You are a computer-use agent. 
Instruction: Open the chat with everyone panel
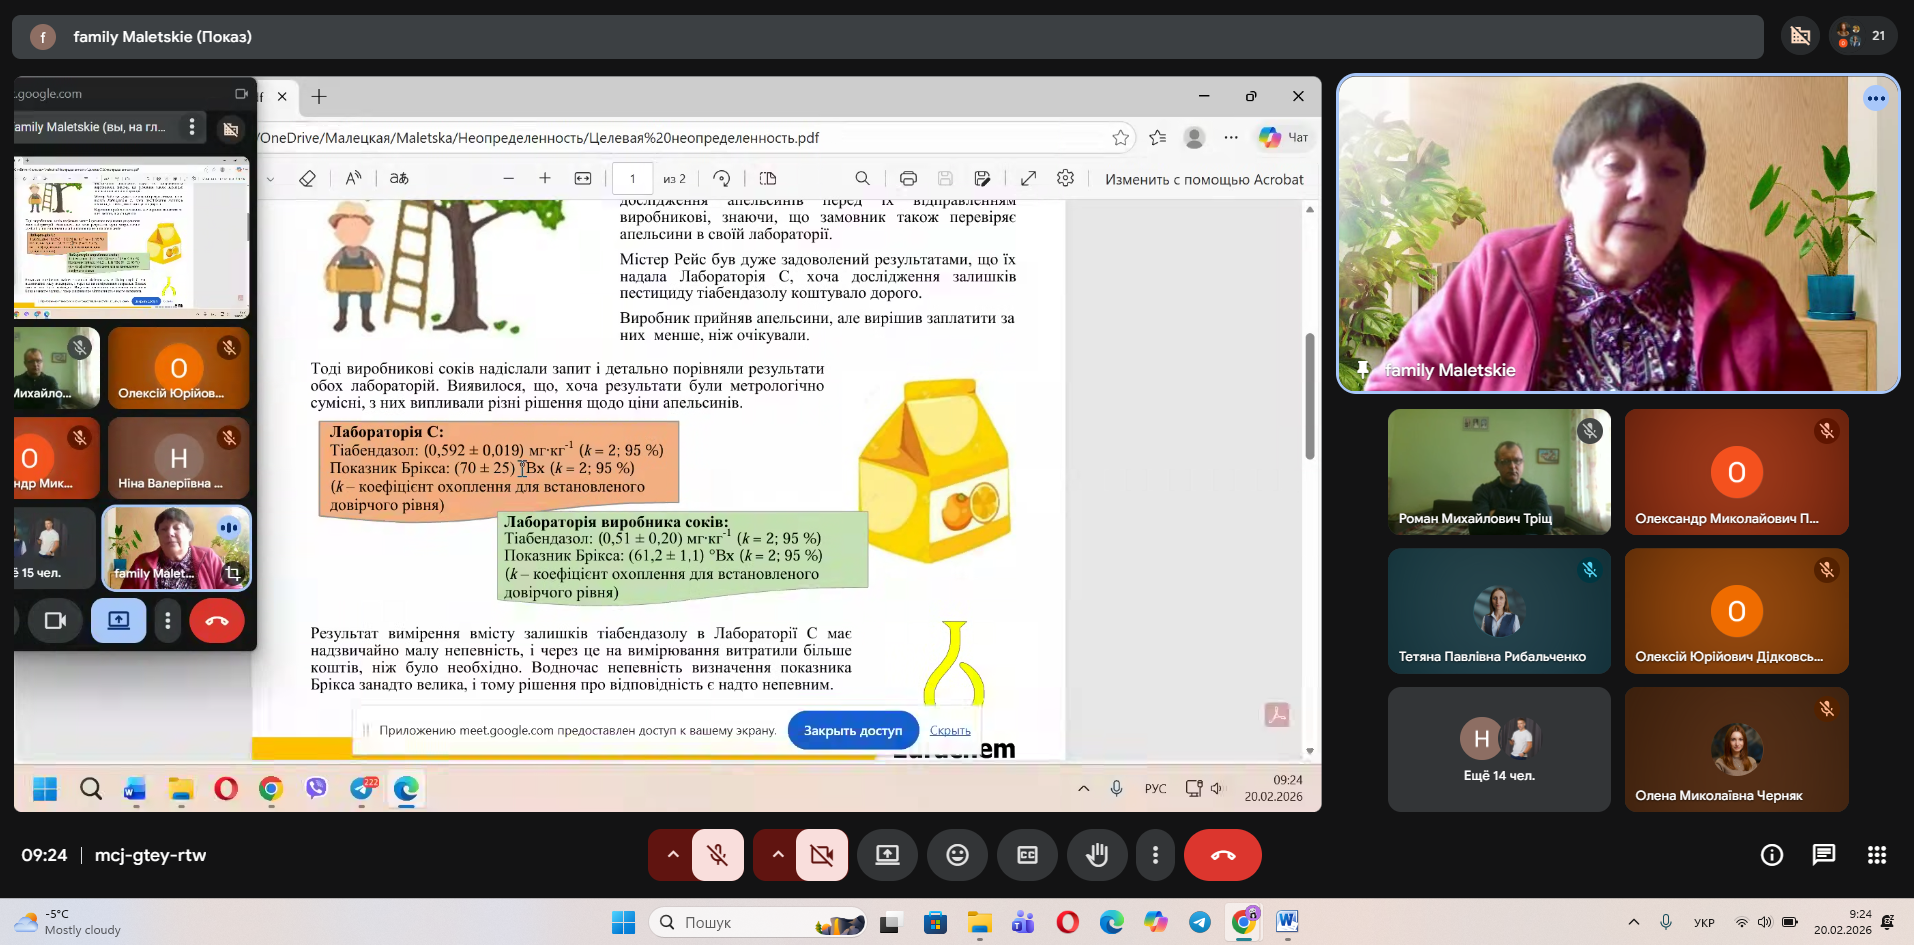click(x=1823, y=855)
